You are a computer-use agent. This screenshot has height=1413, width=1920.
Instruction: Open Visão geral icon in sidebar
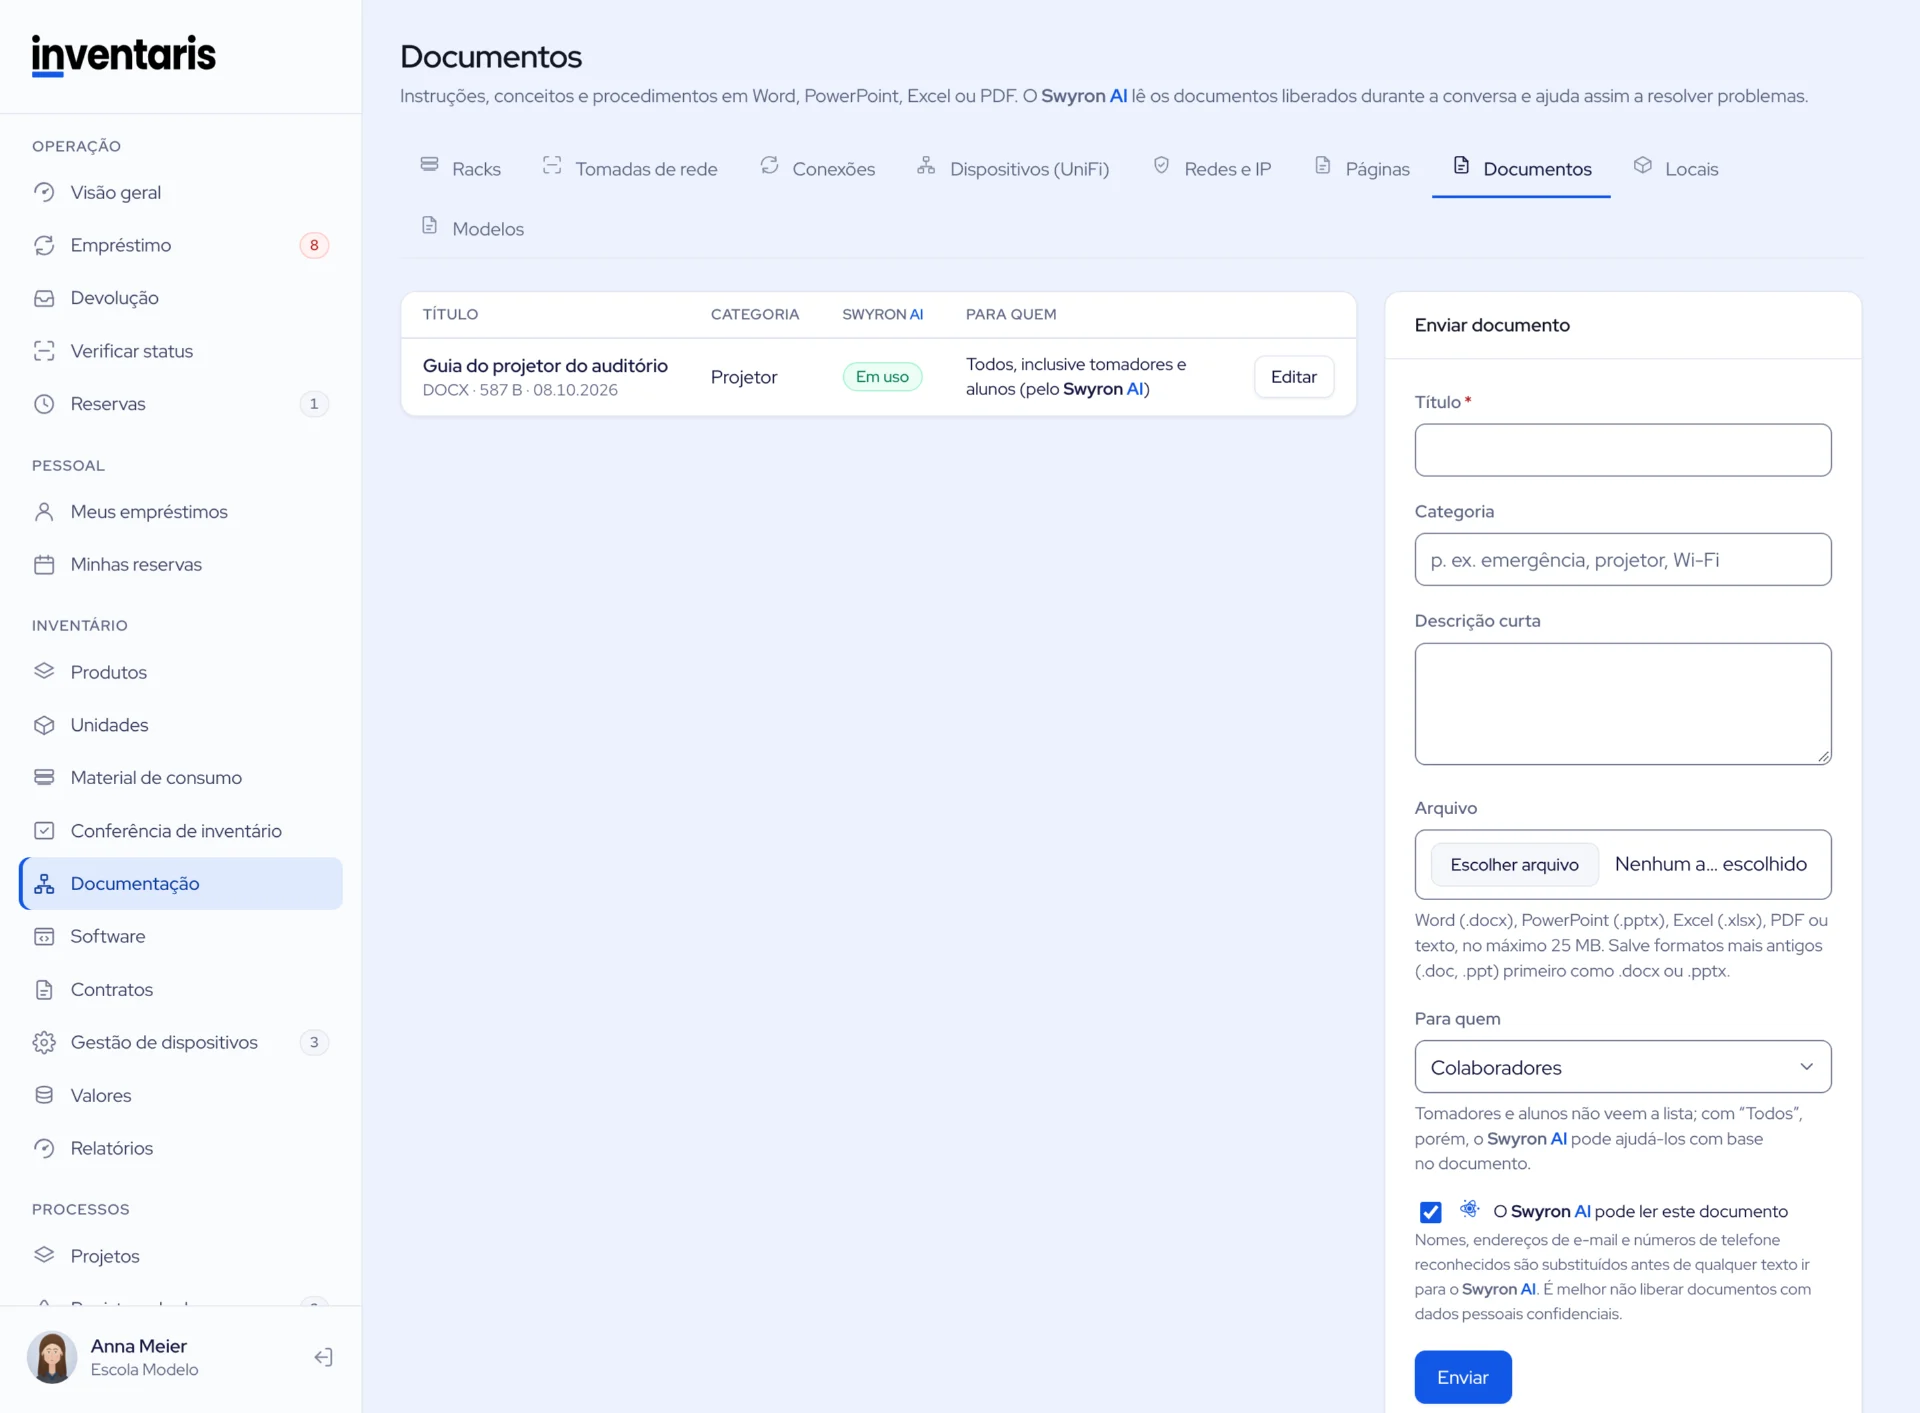[44, 192]
